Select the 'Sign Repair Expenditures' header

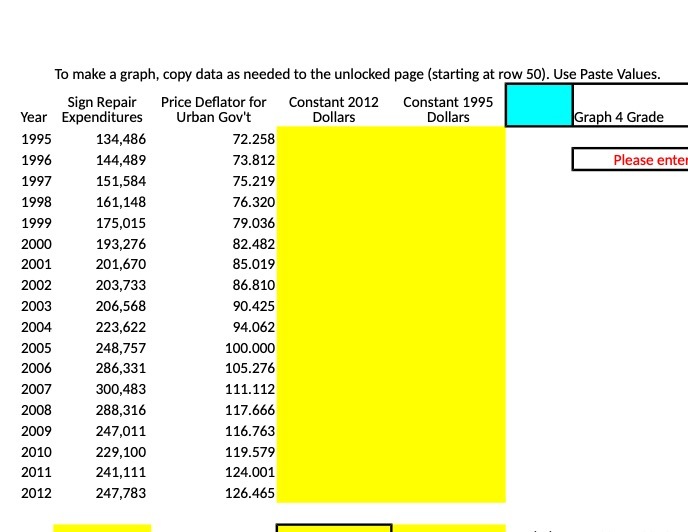pos(102,110)
